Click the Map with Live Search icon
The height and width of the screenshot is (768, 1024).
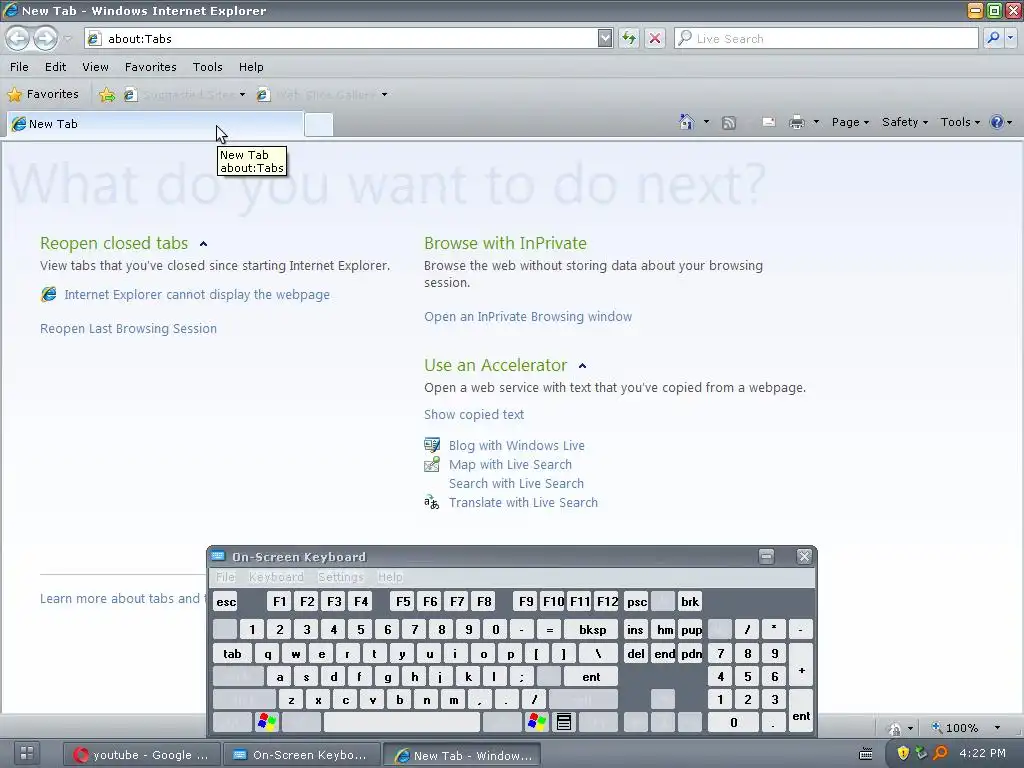pos(432,464)
